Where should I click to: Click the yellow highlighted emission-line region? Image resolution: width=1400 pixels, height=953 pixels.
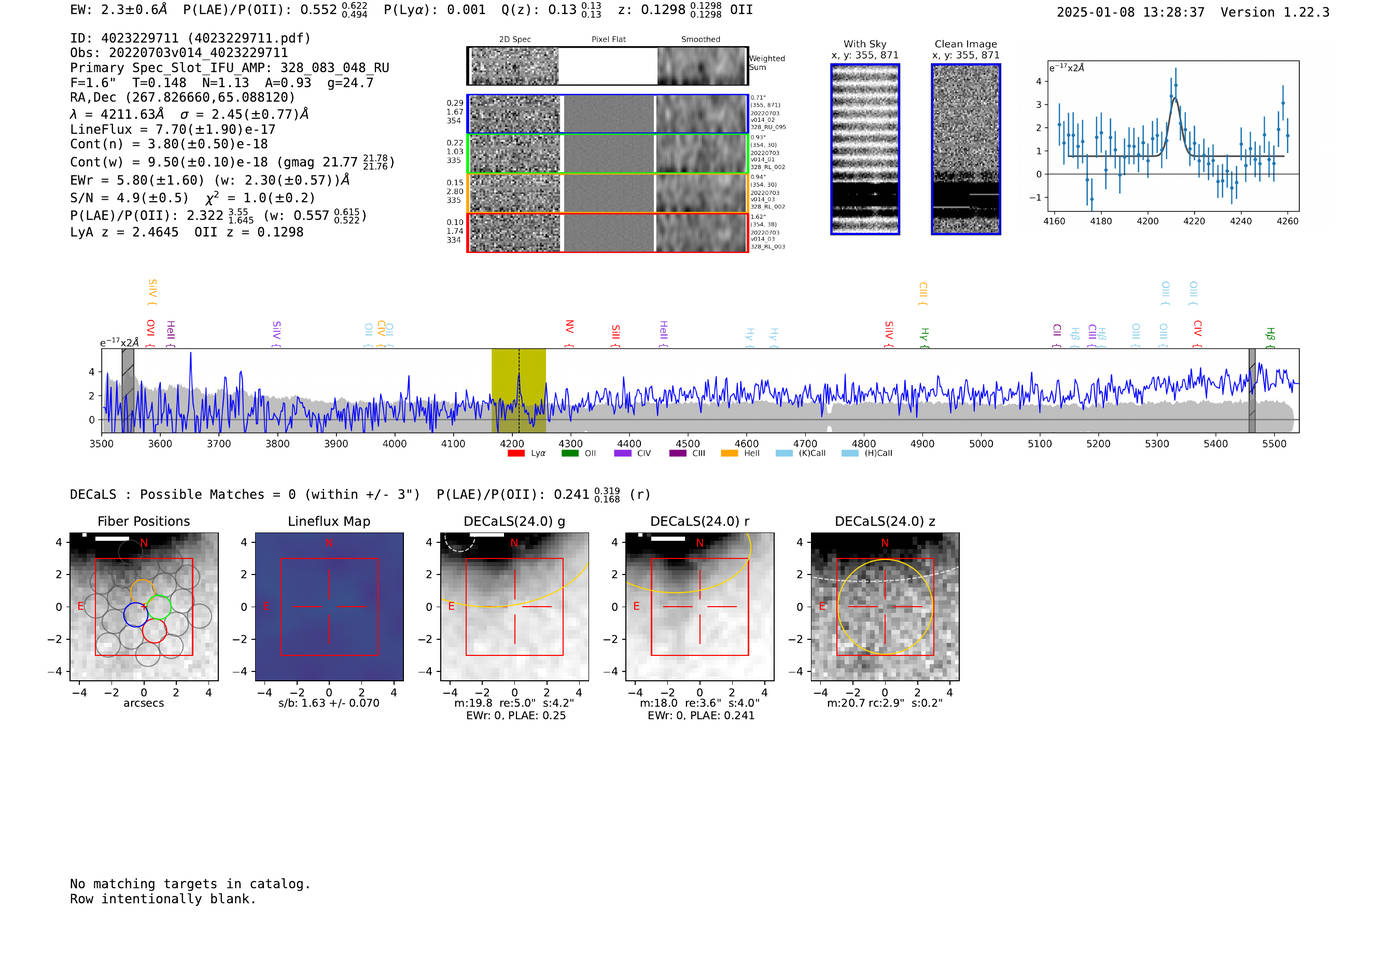click(x=518, y=390)
